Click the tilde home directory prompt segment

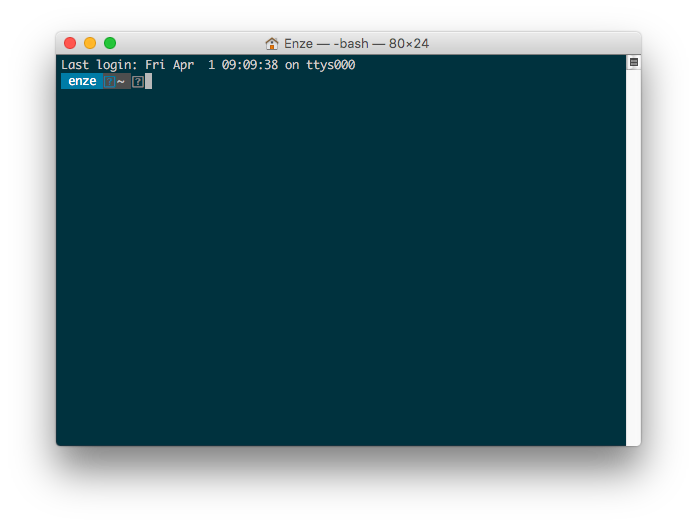point(121,81)
